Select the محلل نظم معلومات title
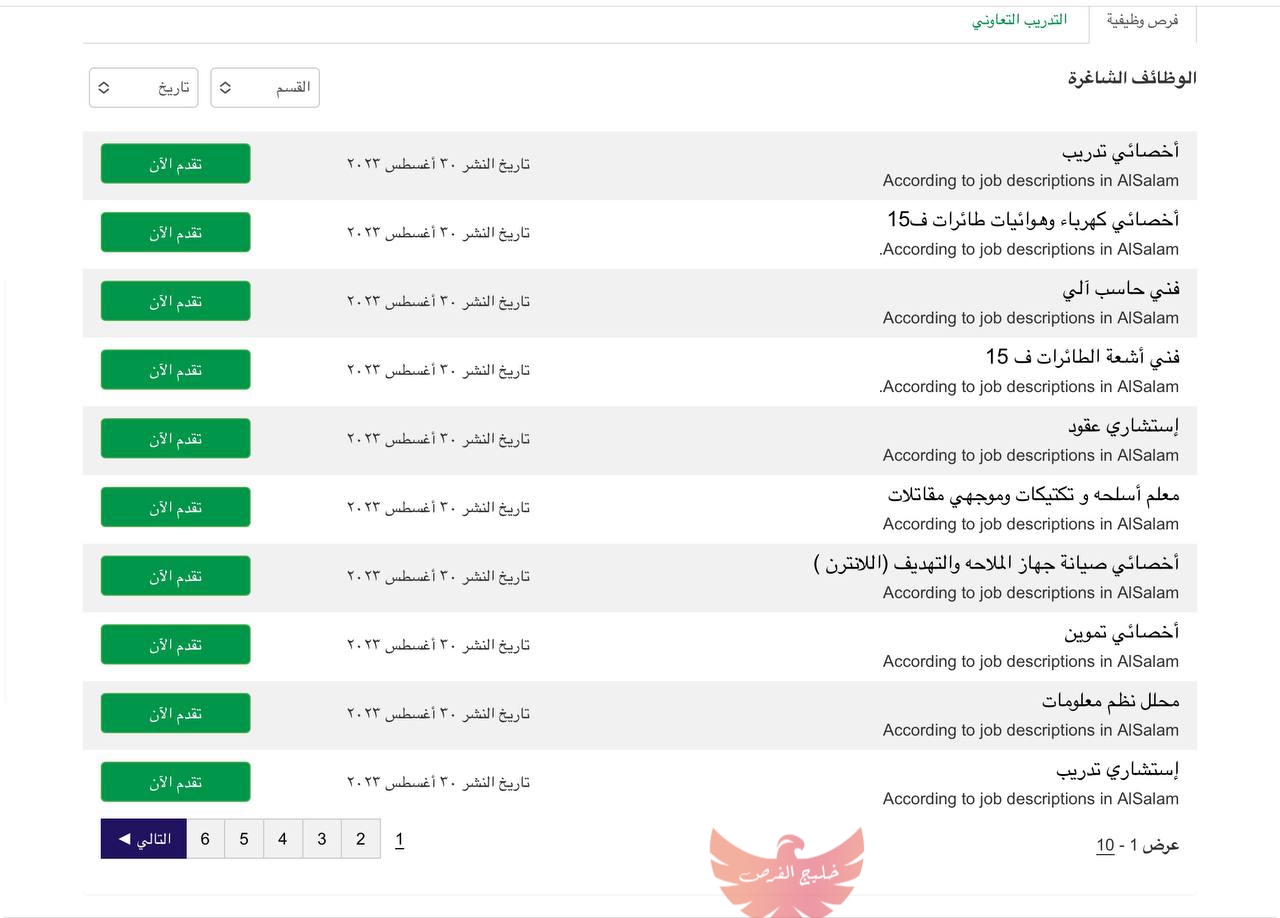Image resolution: width=1280 pixels, height=918 pixels. tap(1110, 701)
